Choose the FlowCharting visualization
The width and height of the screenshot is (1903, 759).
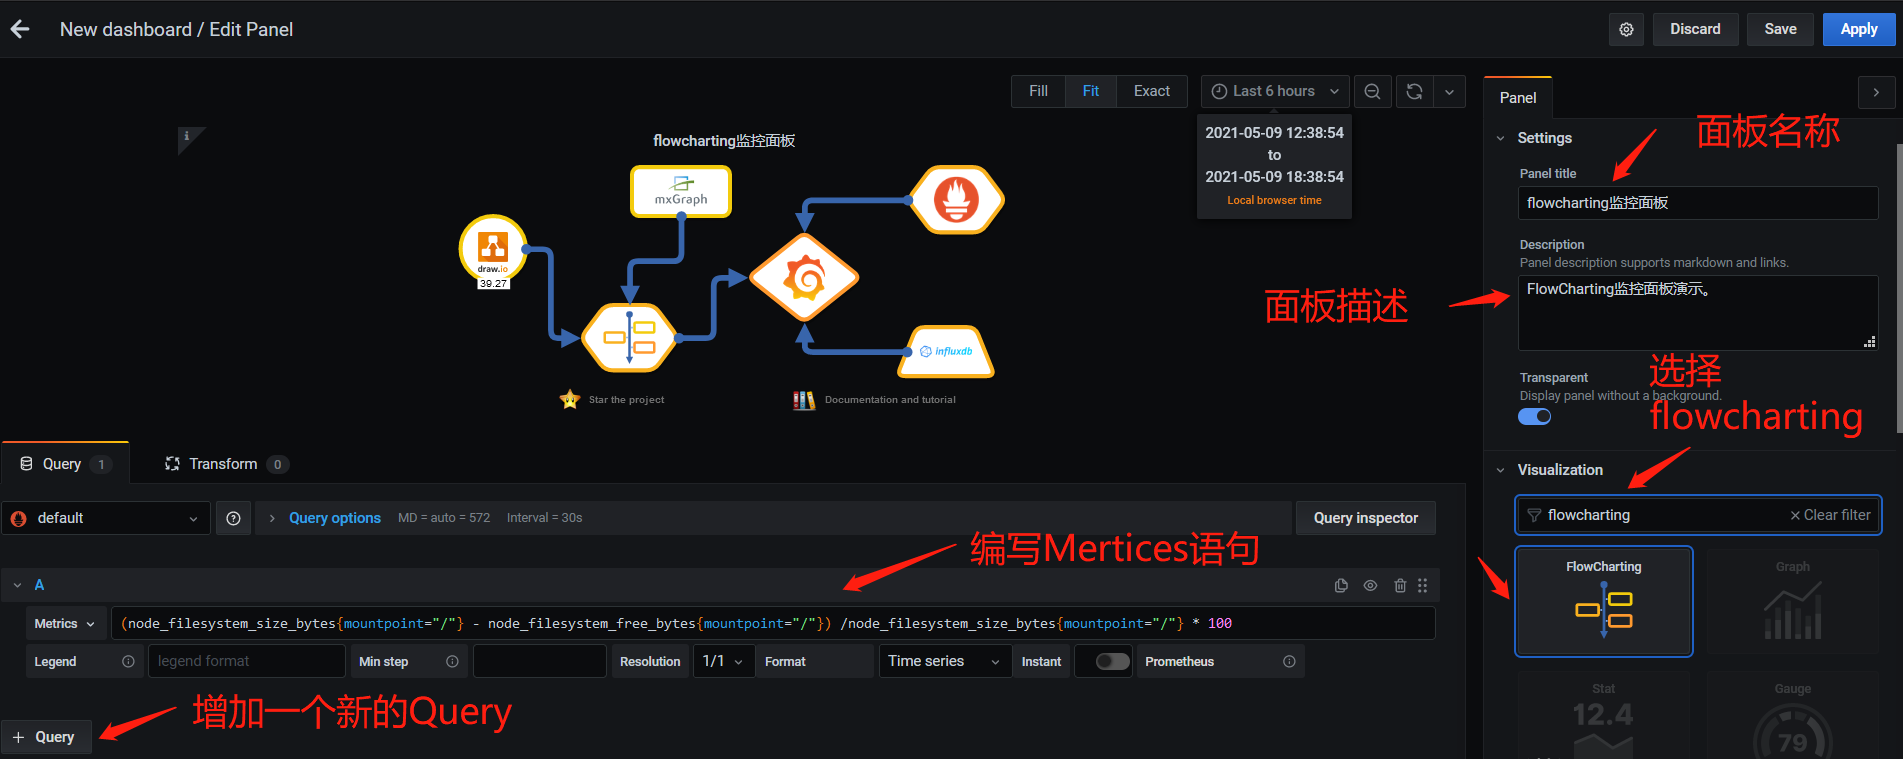(1604, 601)
